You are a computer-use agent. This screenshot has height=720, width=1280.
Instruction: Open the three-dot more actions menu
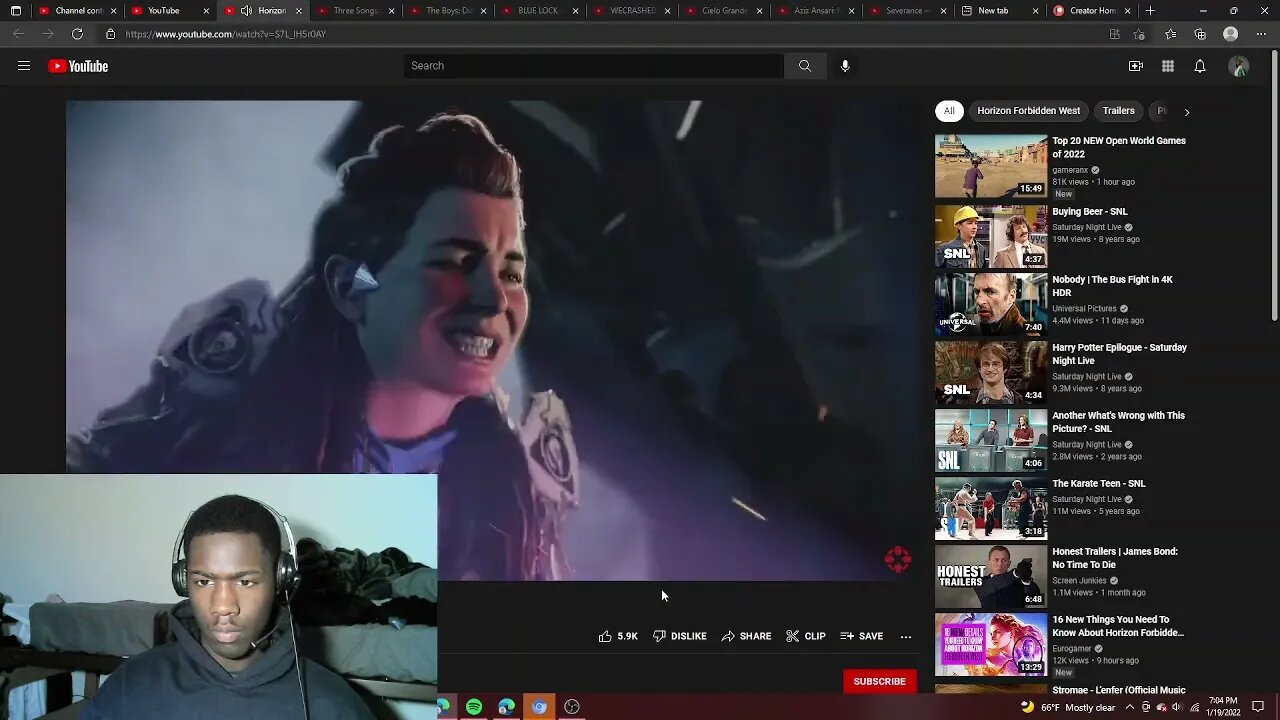pos(905,636)
